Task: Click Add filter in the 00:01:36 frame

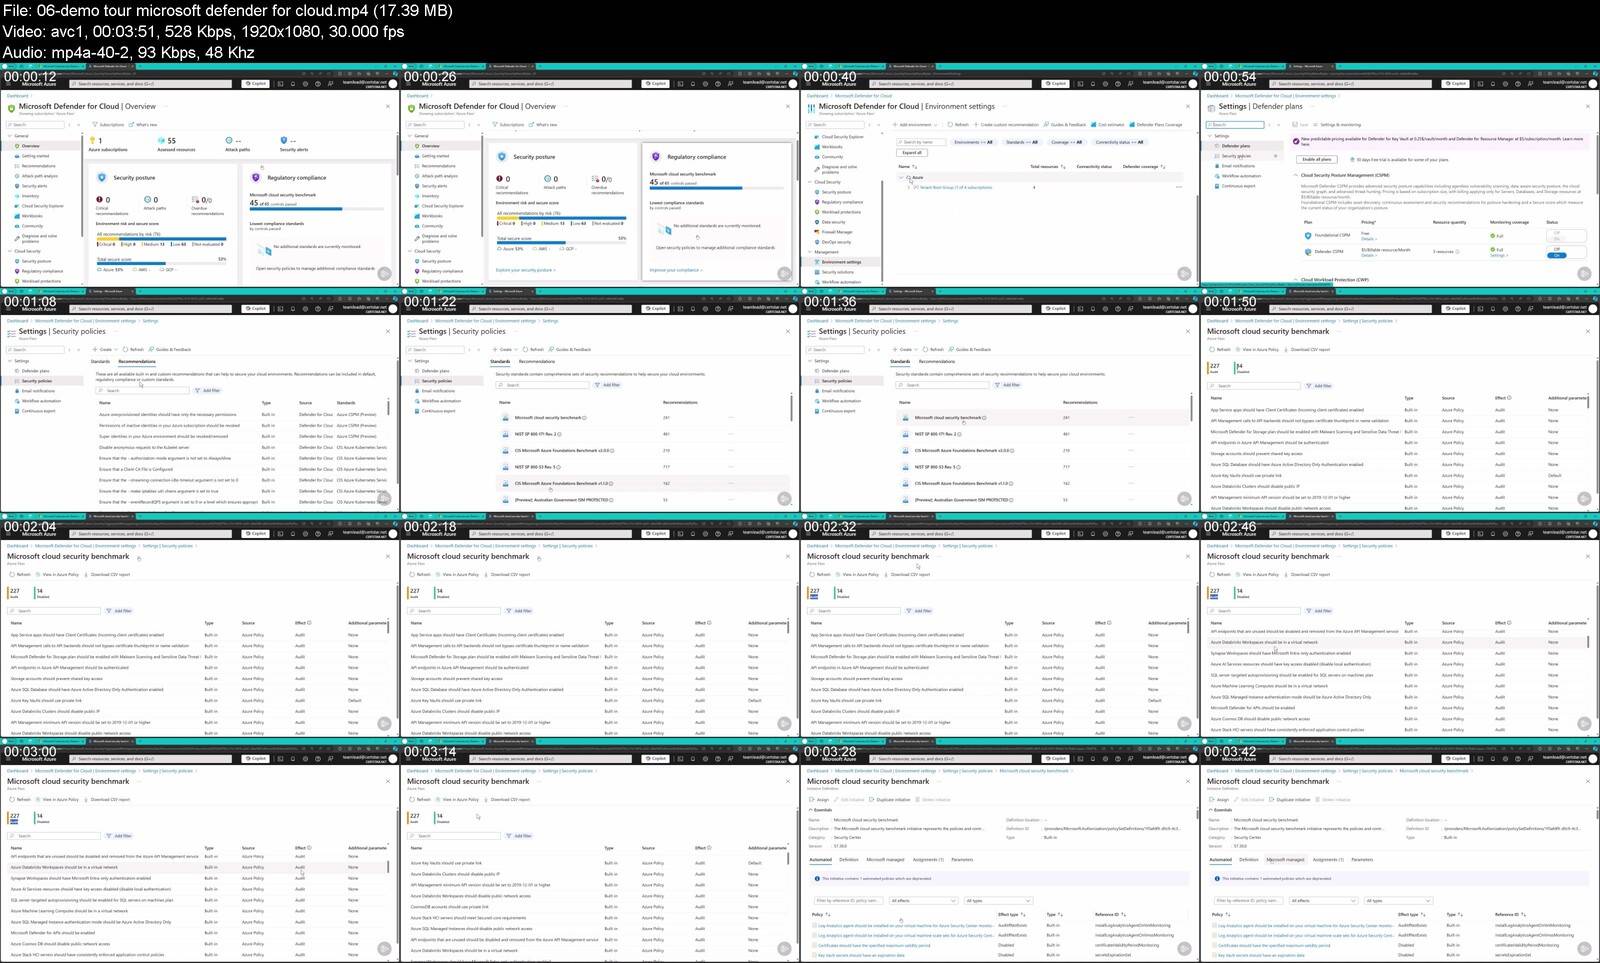Action: pos(1009,385)
